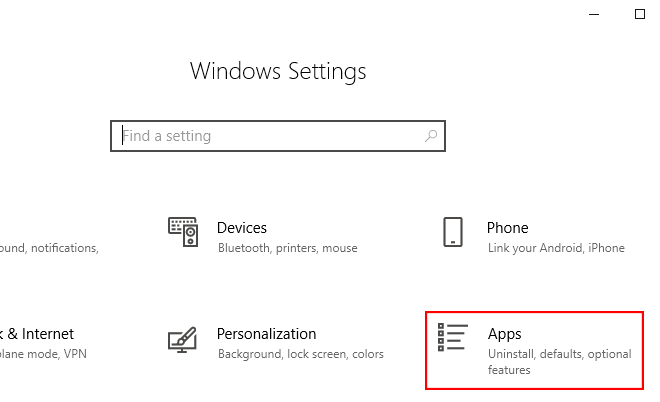Select Background, lock screen, colors text
This screenshot has height=402, width=660.
[x=300, y=354]
